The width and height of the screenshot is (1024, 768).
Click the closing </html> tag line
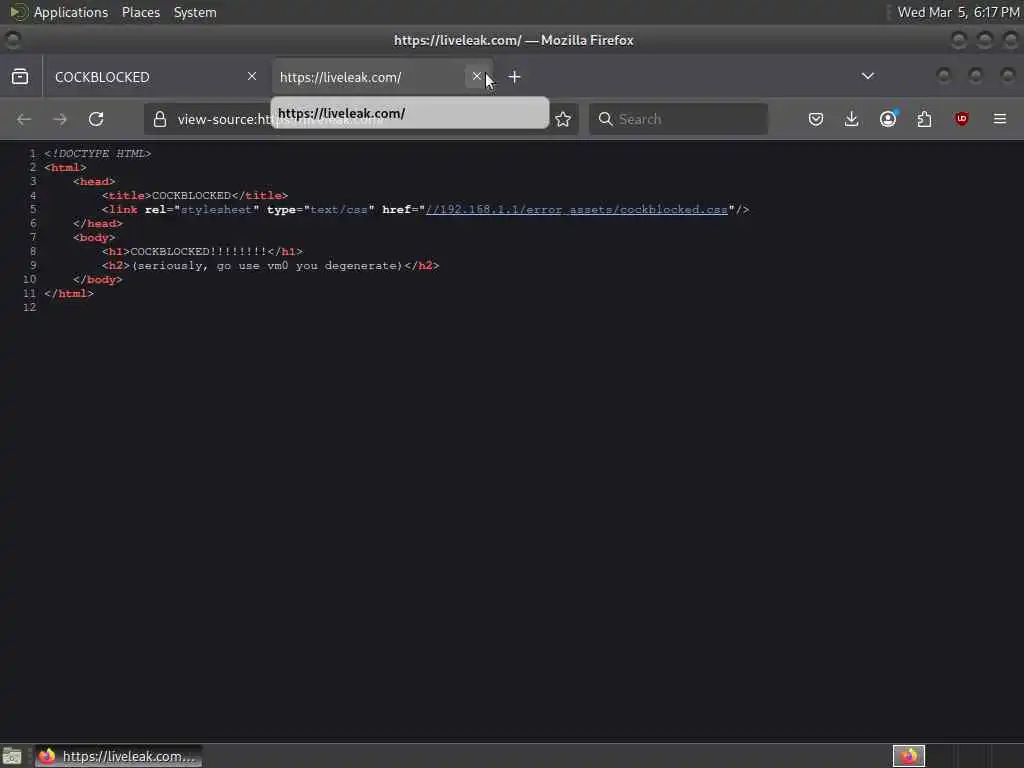click(x=69, y=294)
